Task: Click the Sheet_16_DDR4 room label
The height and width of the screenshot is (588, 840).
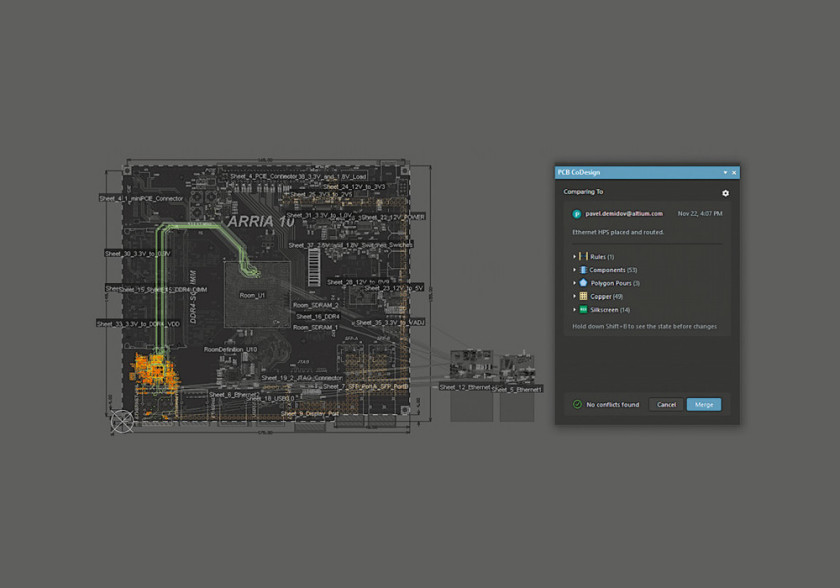Action: coord(318,316)
